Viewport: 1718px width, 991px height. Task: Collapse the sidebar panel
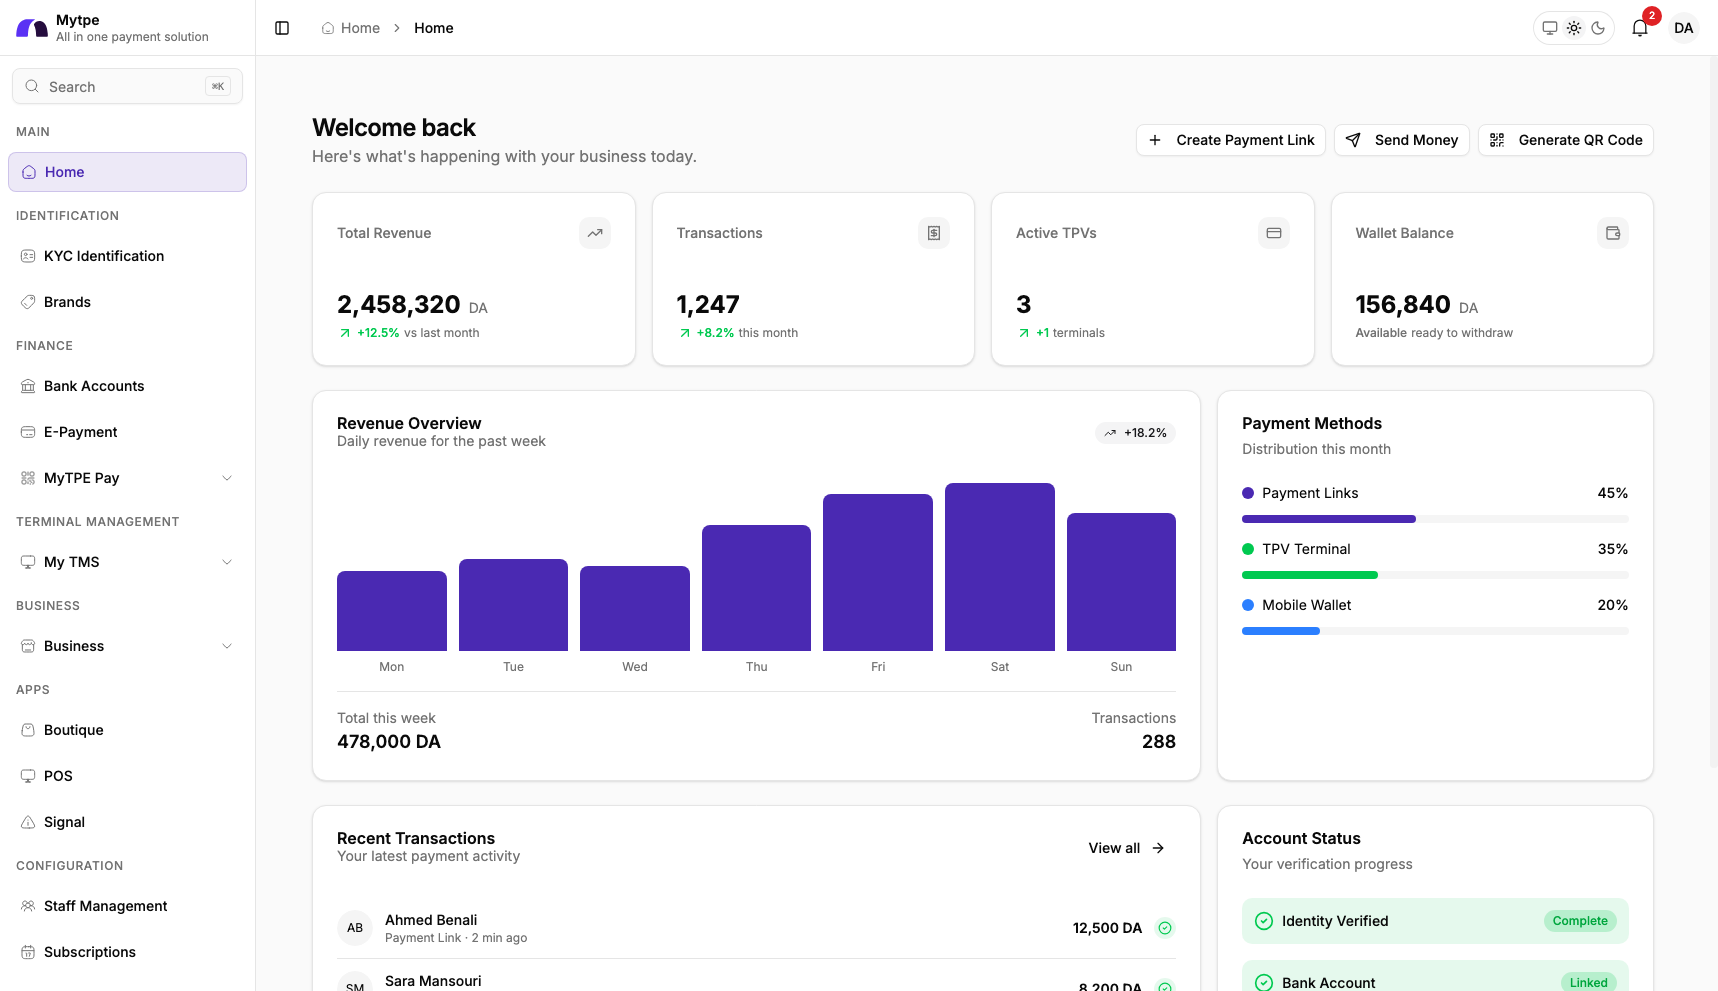[281, 28]
